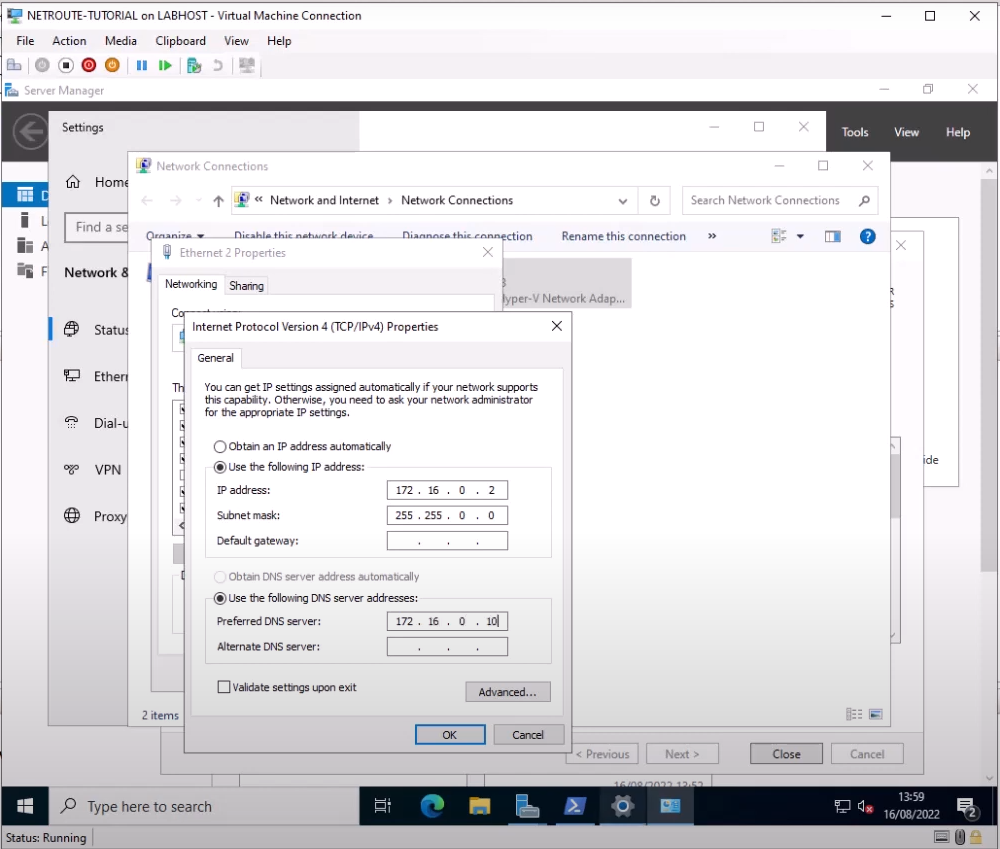Click the help question mark in Network Connections
This screenshot has width=1000, height=849.
coord(867,236)
